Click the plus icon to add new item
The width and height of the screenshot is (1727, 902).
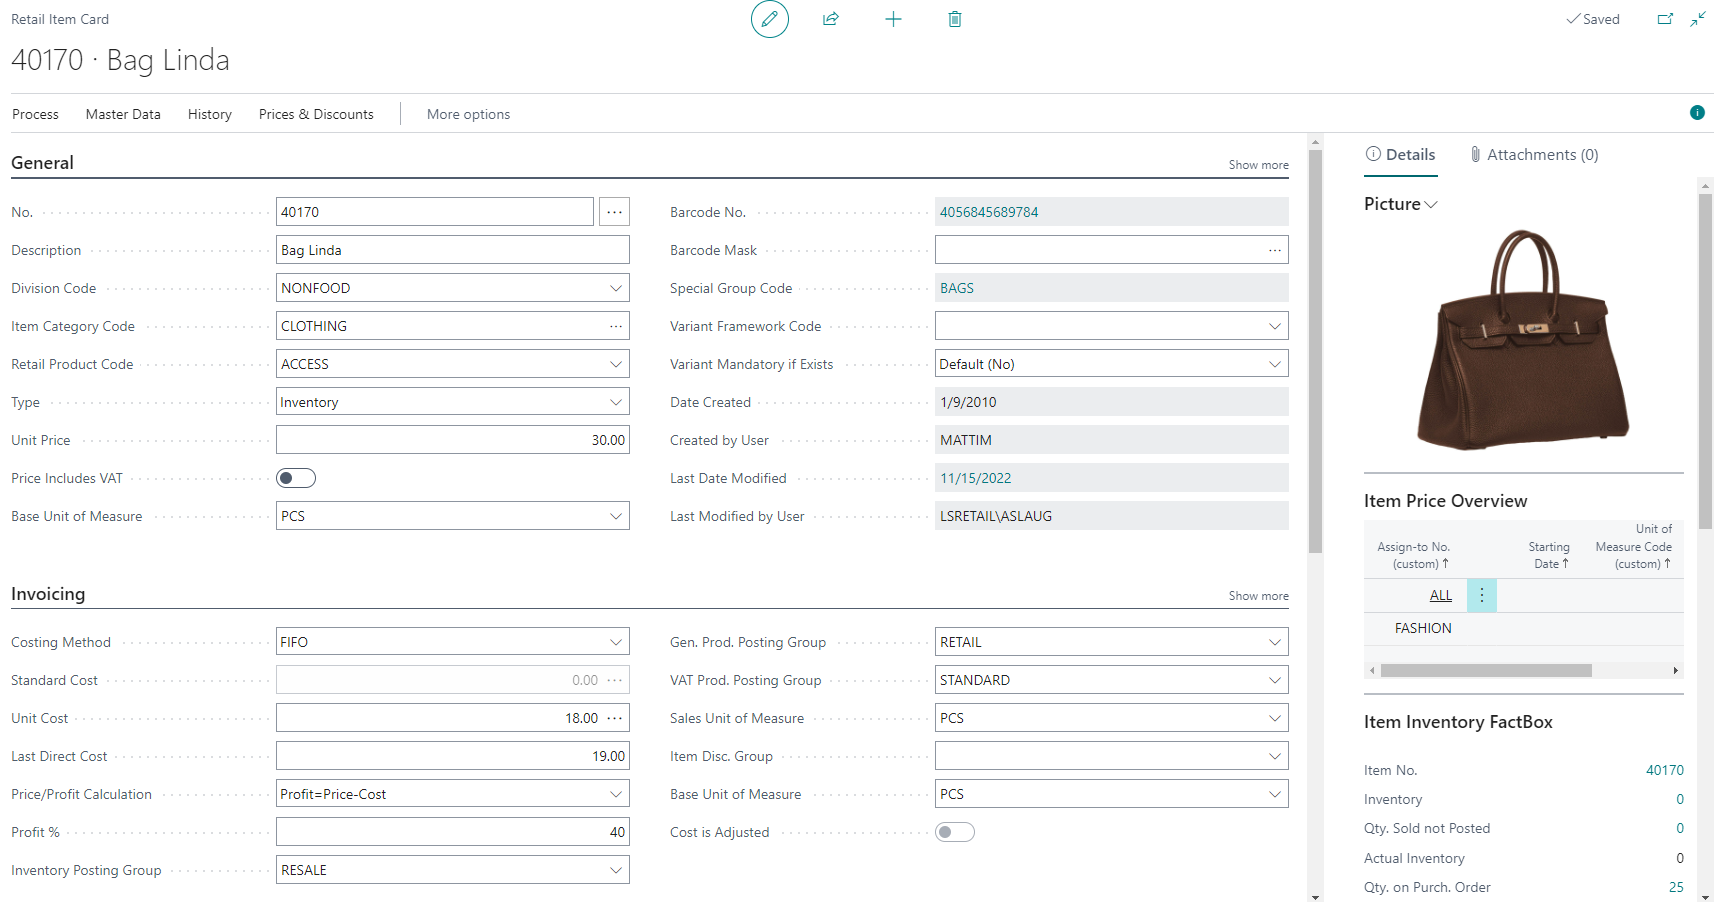click(x=893, y=19)
